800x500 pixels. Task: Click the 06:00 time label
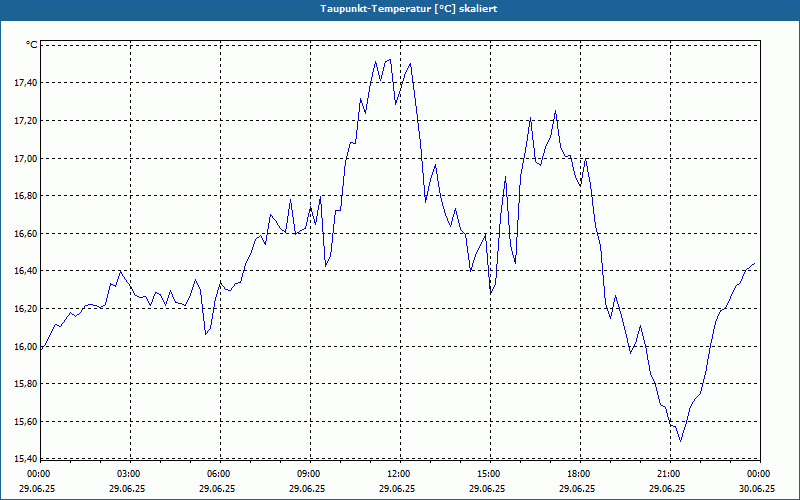[219, 474]
